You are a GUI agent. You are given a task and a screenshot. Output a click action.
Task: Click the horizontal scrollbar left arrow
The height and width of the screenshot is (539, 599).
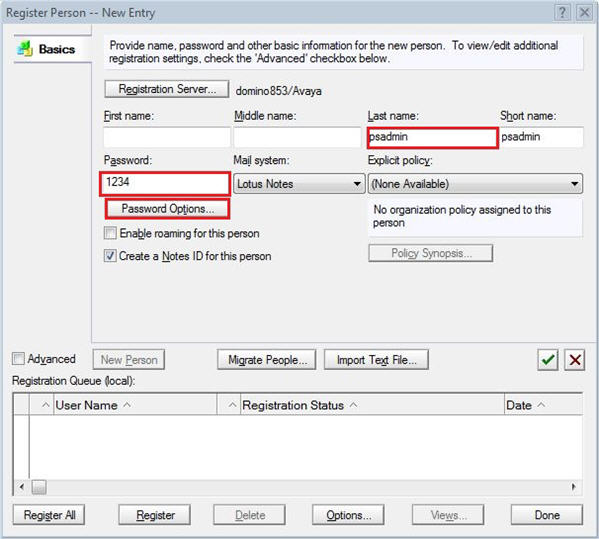pyautogui.click(x=22, y=487)
